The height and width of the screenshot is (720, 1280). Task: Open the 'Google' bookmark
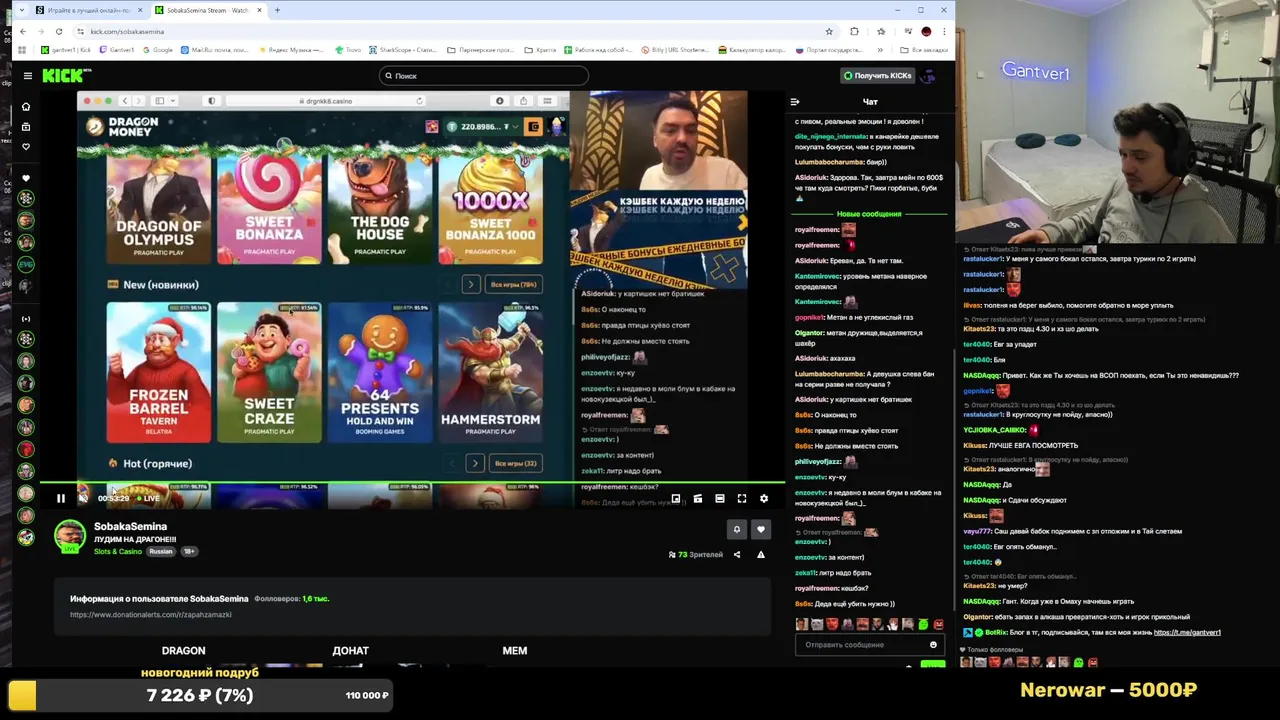point(158,50)
